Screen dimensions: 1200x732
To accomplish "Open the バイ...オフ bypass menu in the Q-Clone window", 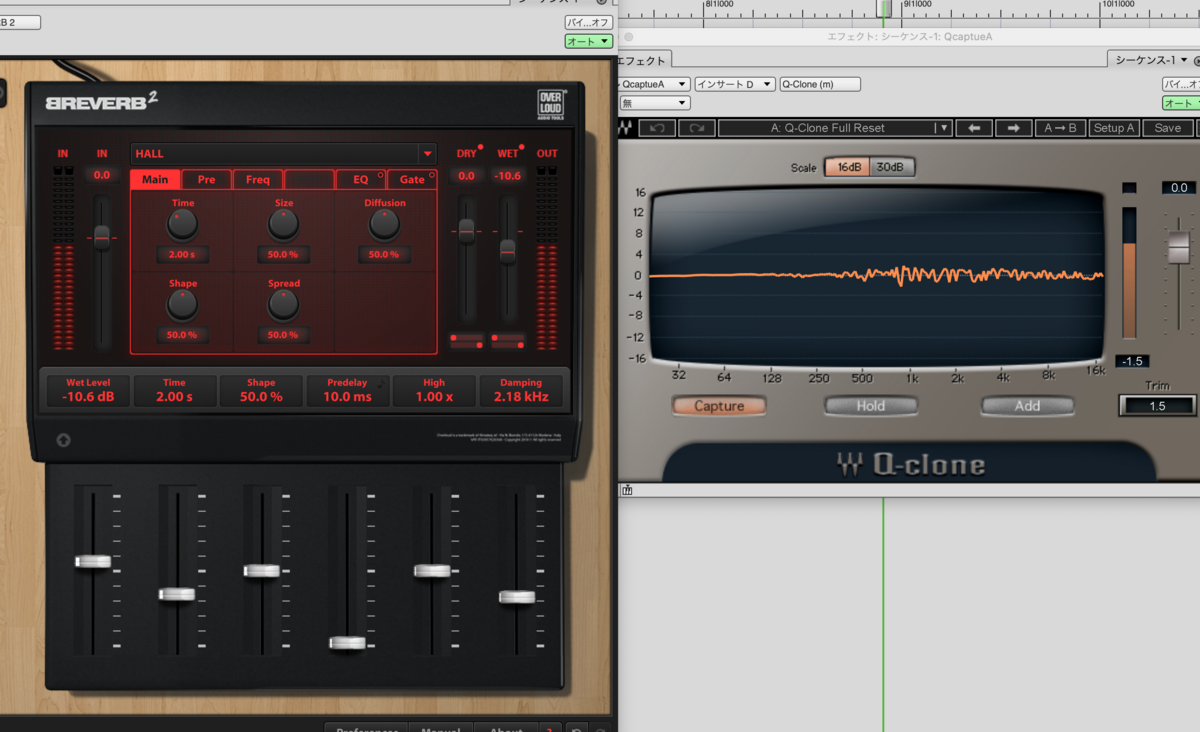I will [1180, 84].
